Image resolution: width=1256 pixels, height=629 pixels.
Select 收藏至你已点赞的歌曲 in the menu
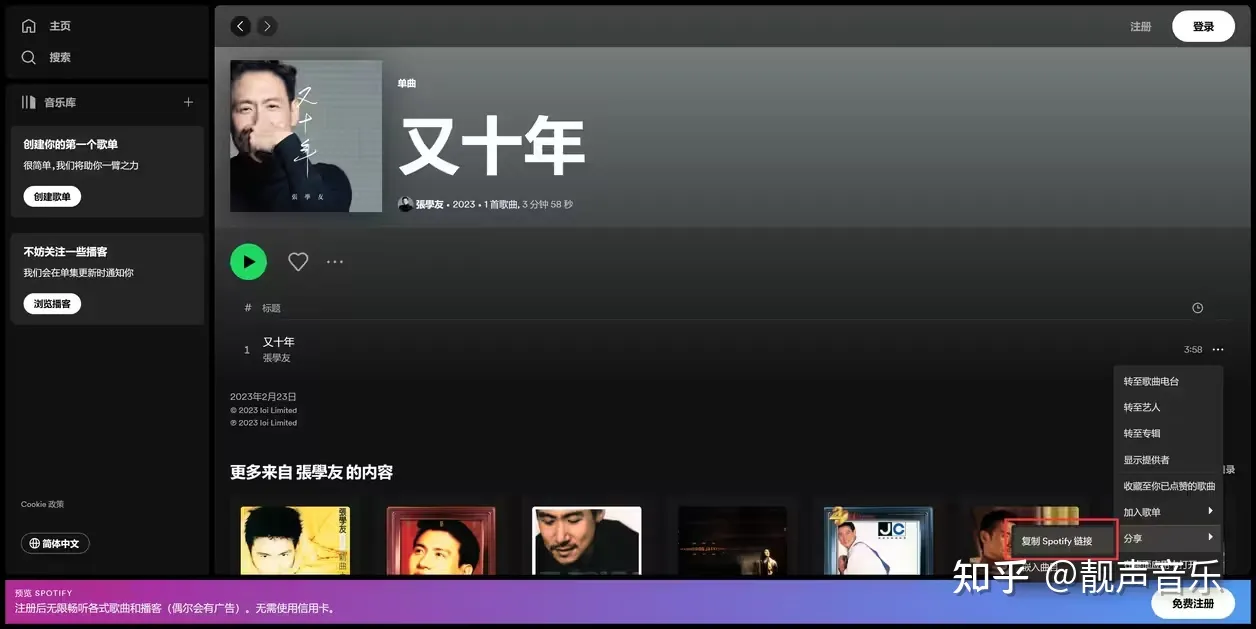[1168, 486]
